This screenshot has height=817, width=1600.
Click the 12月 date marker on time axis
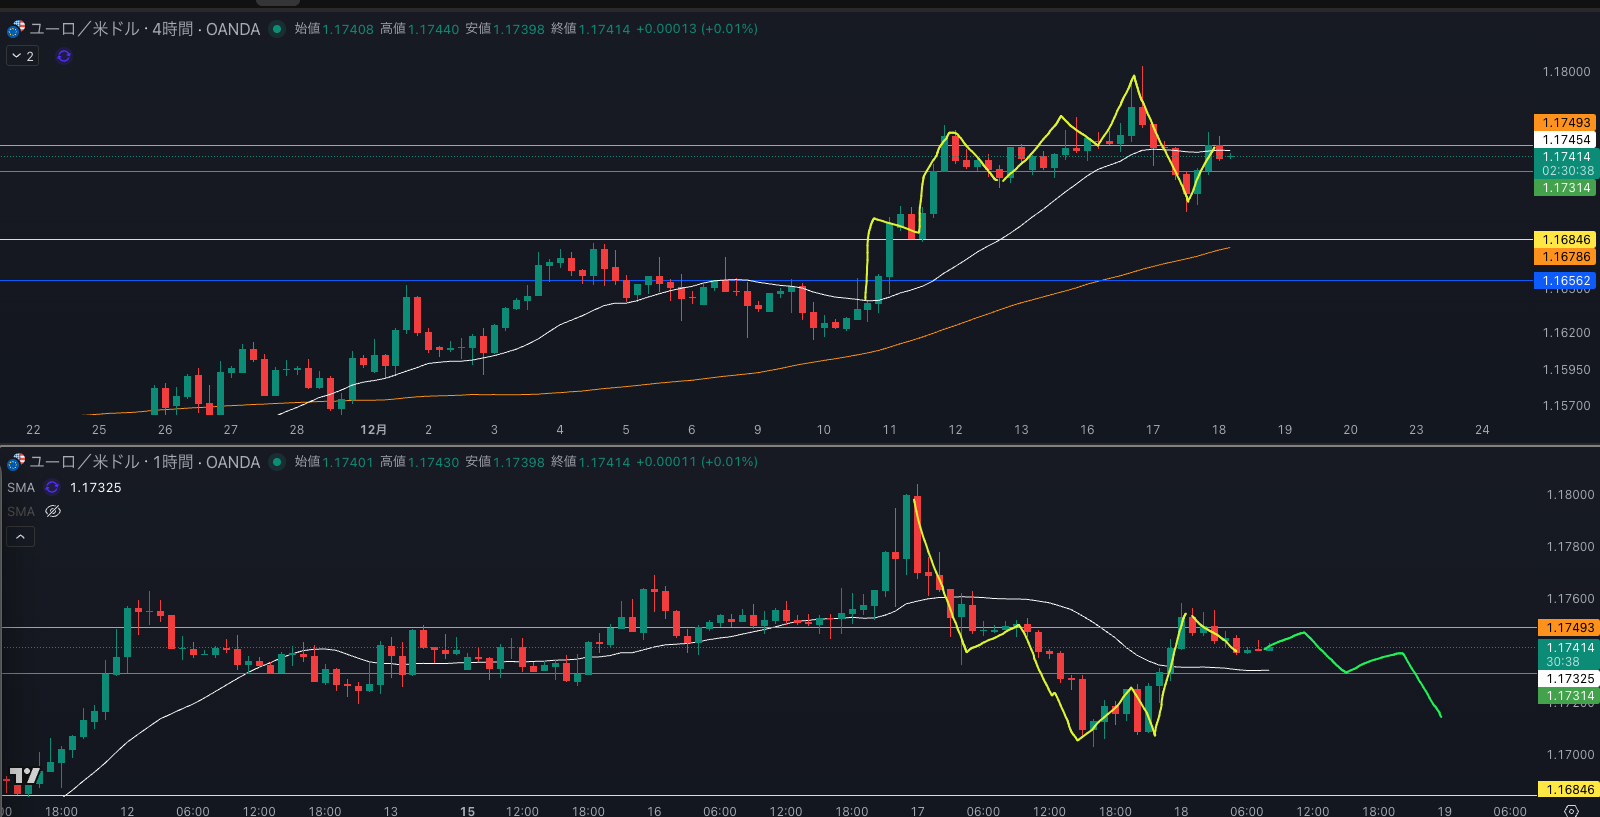pos(373,430)
